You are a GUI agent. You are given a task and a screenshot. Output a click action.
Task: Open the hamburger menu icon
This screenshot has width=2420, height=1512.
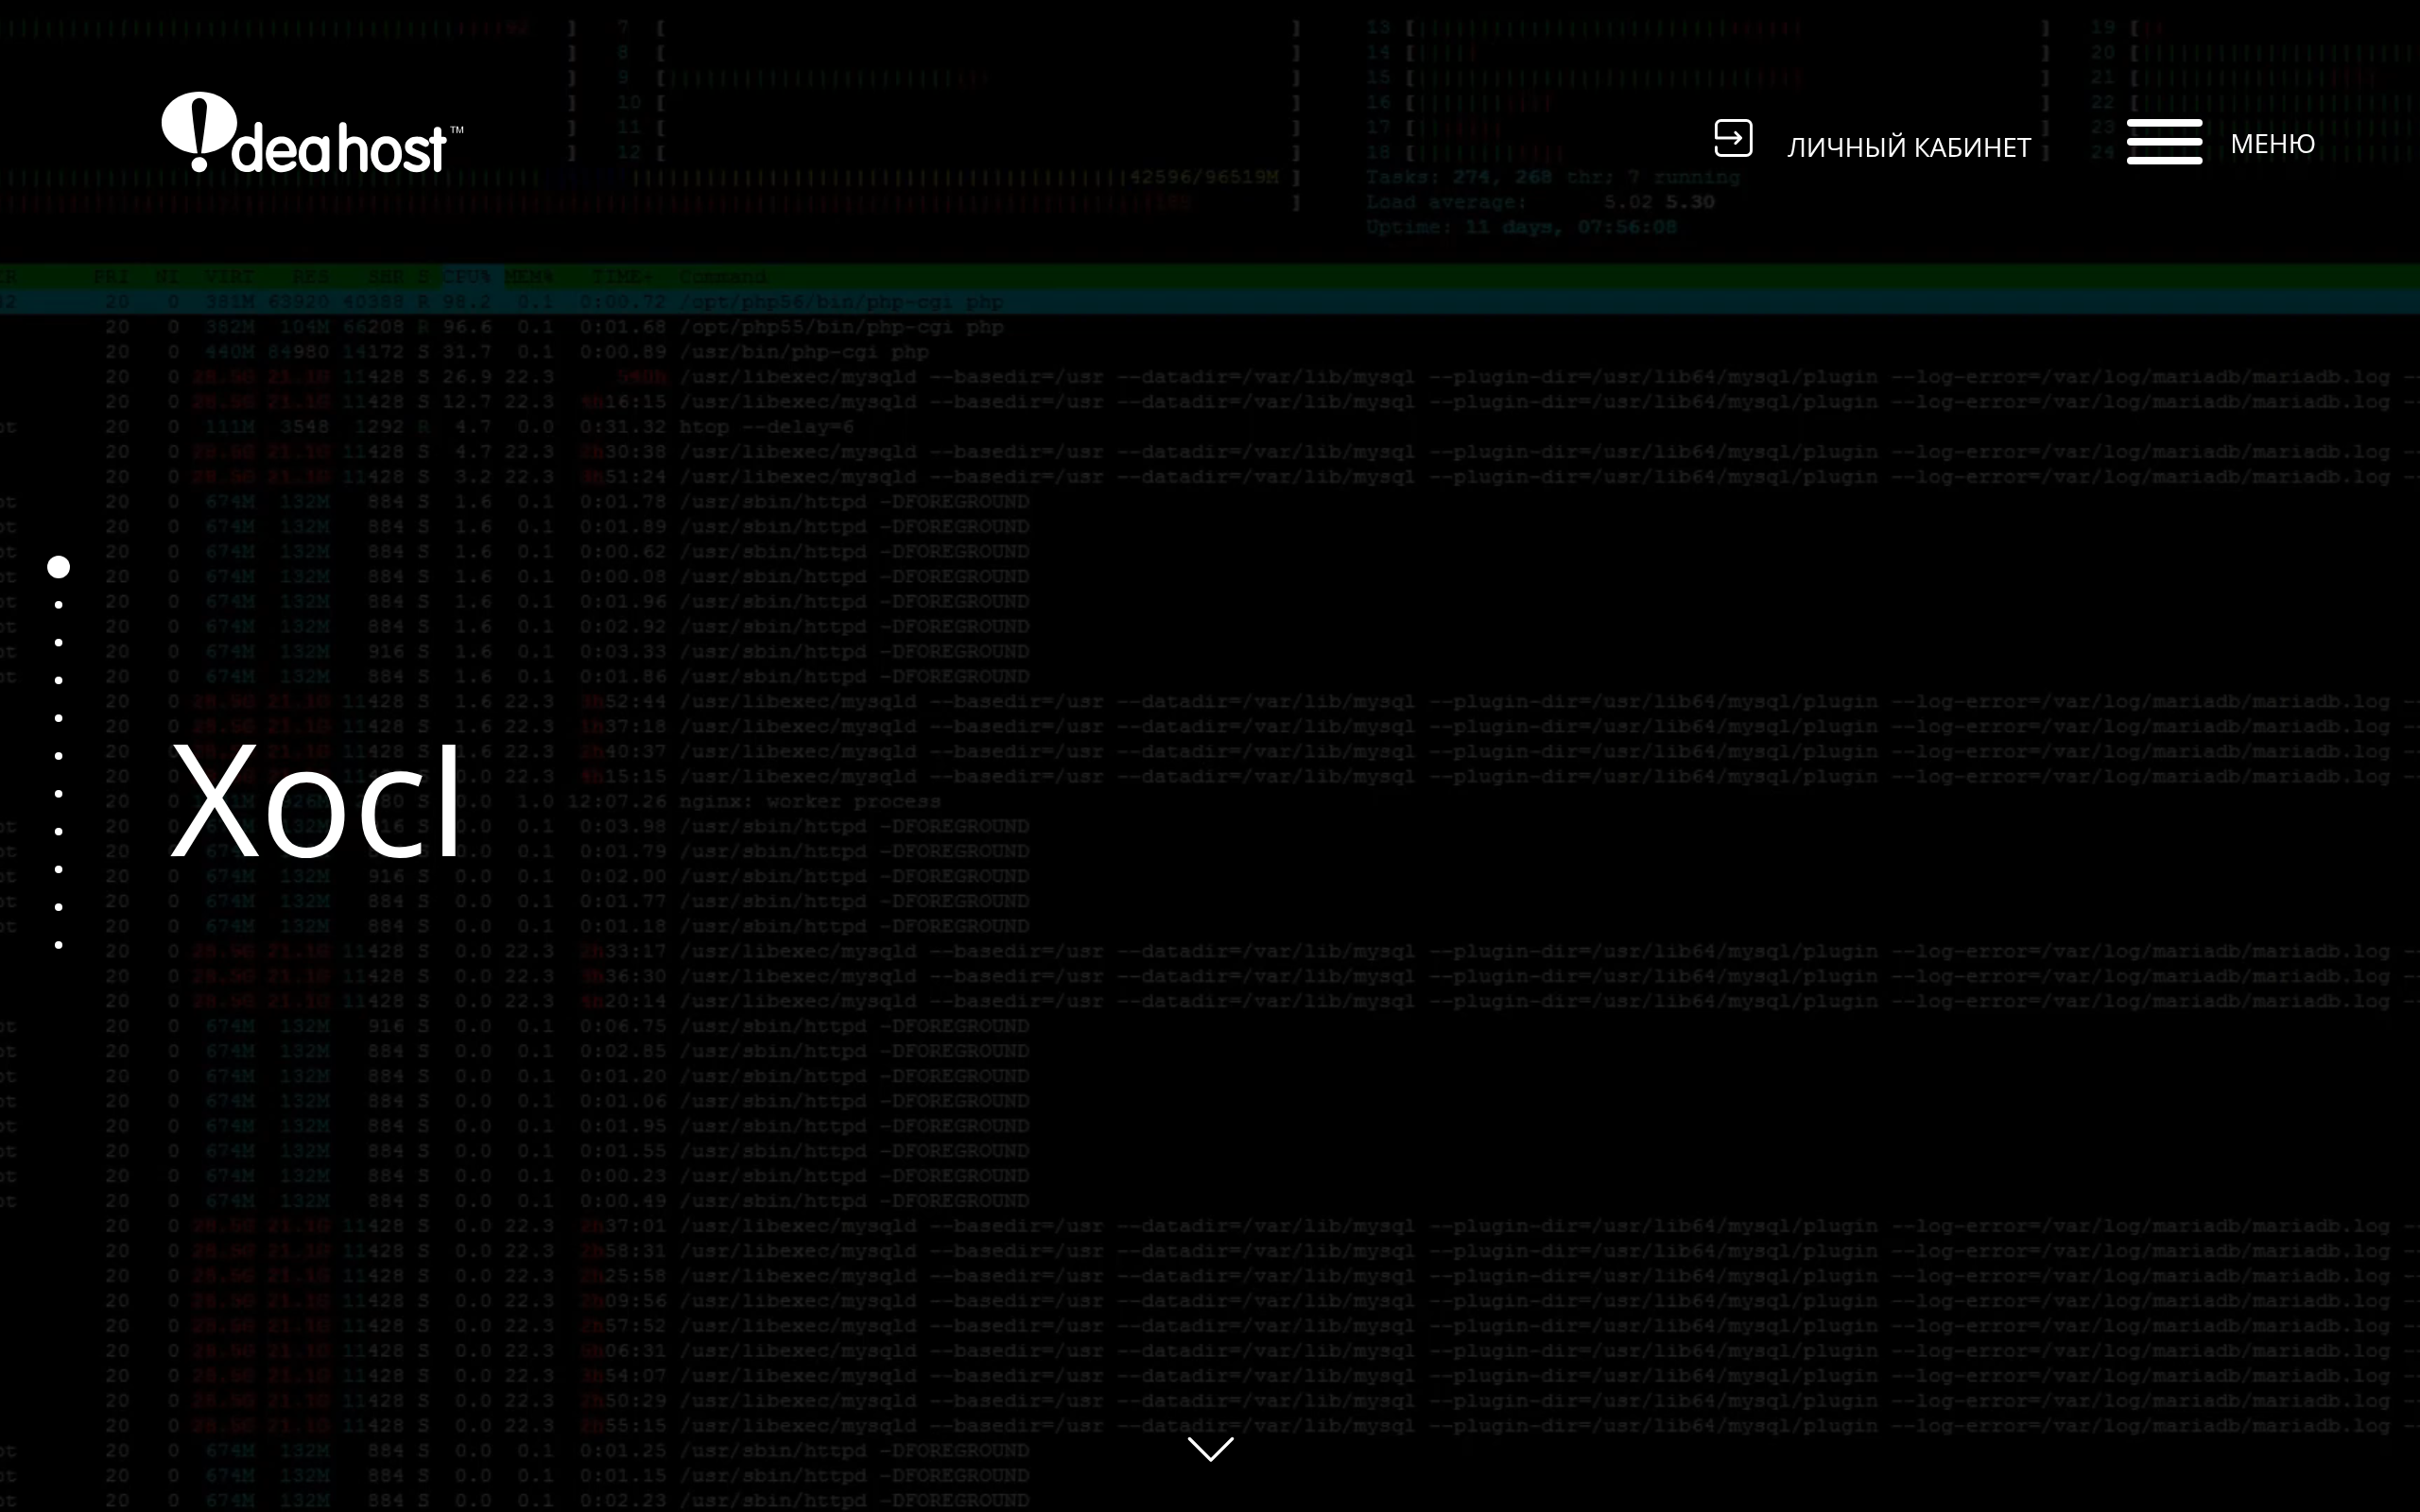[x=2164, y=141]
